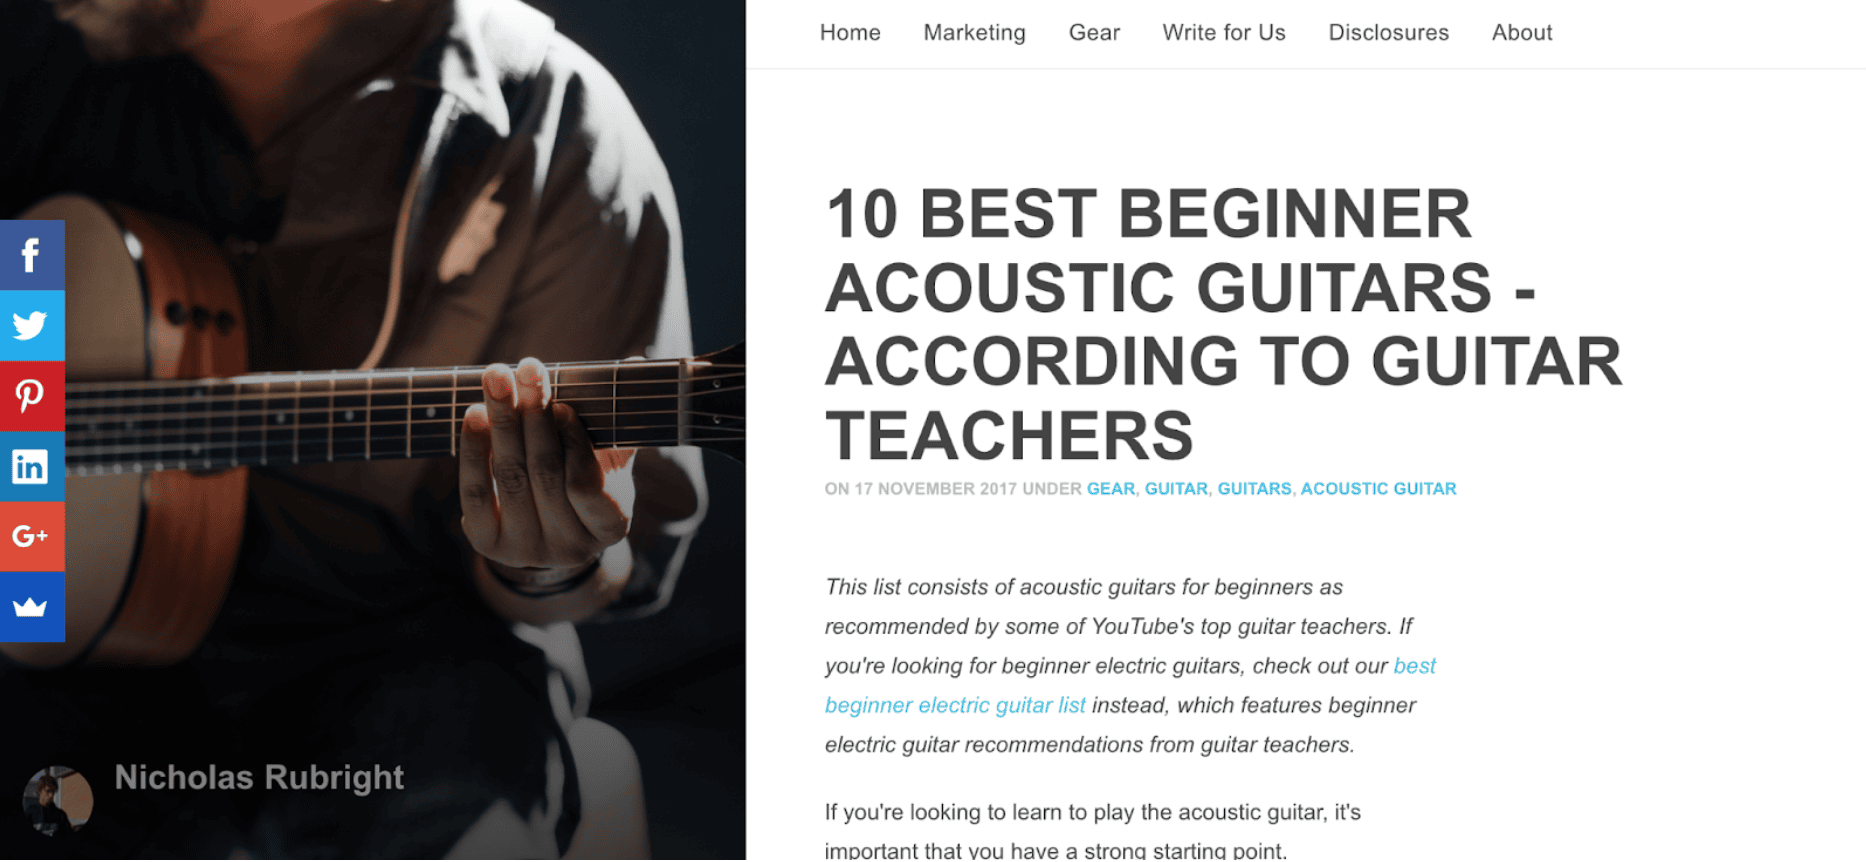Viewport: 1866px width, 862px height.
Task: Open the GUITARS category tag
Action: pos(1254,489)
